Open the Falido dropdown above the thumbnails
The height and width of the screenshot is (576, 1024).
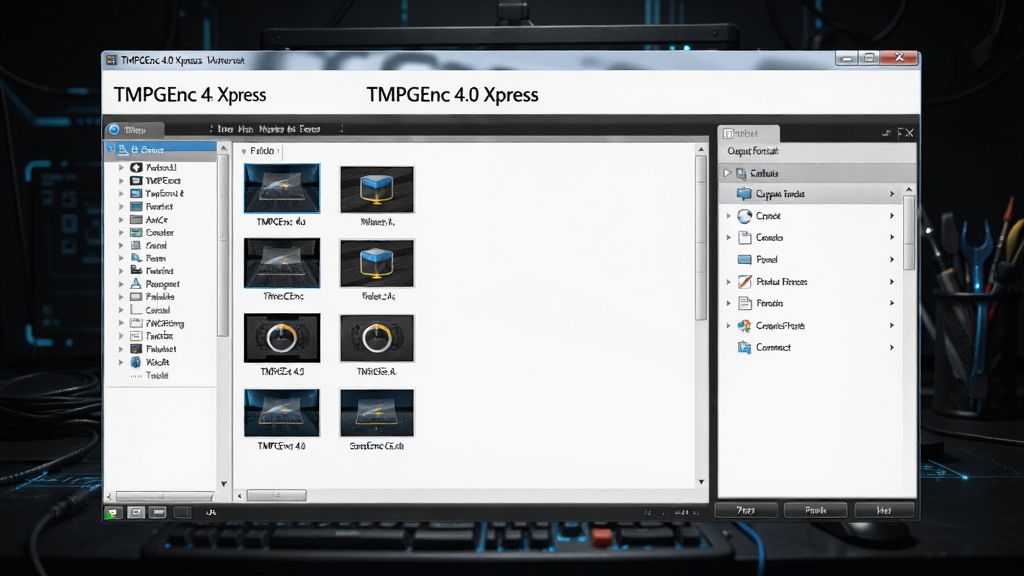[x=261, y=151]
